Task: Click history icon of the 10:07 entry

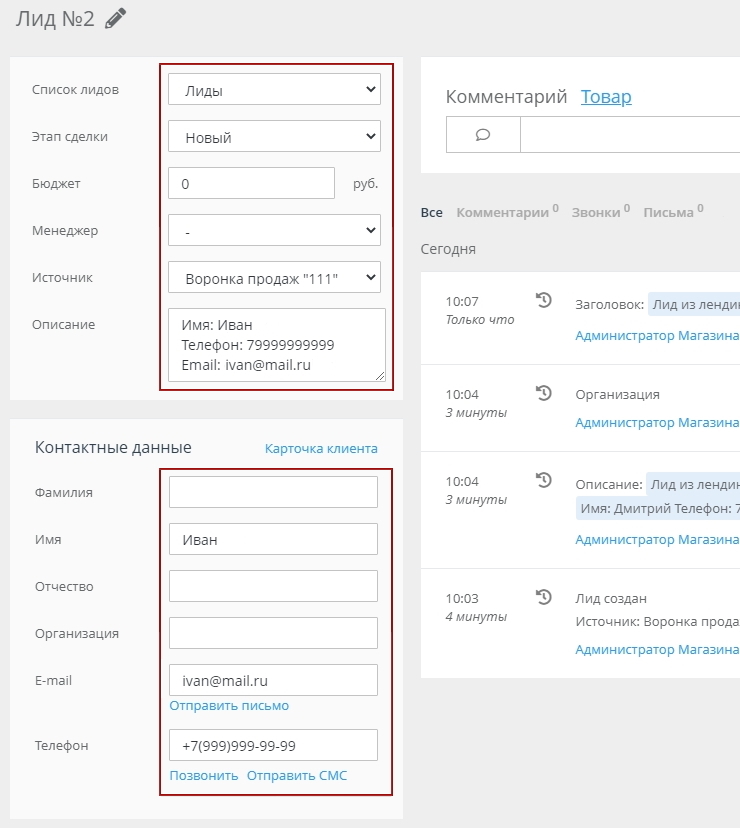Action: pyautogui.click(x=544, y=299)
